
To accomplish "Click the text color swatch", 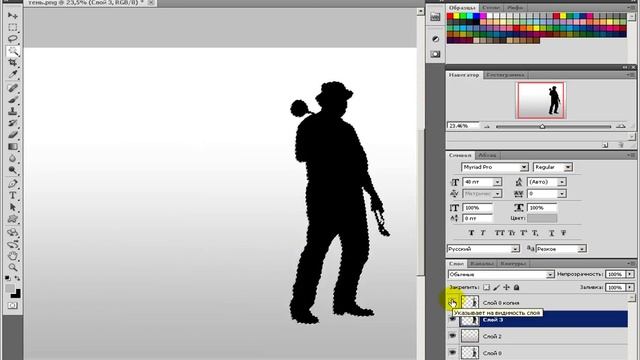I will click(542, 218).
